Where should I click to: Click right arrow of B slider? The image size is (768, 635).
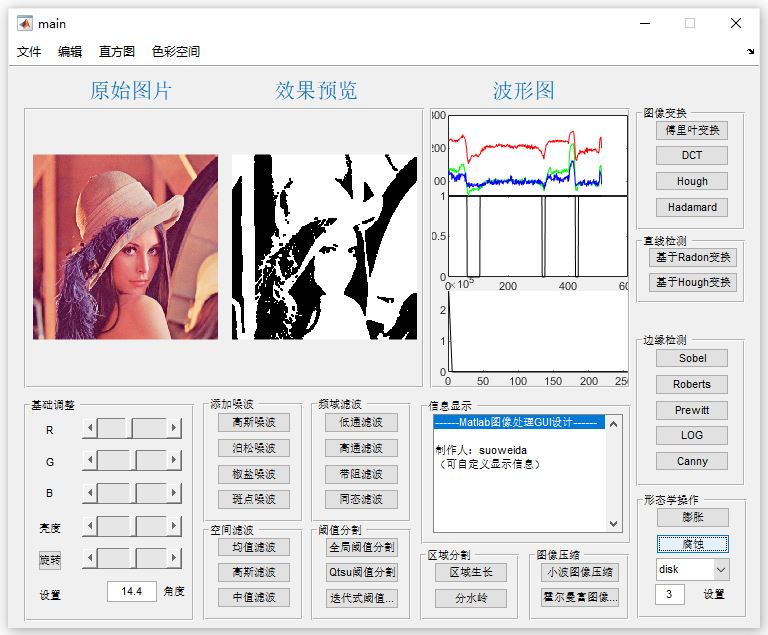click(x=174, y=493)
